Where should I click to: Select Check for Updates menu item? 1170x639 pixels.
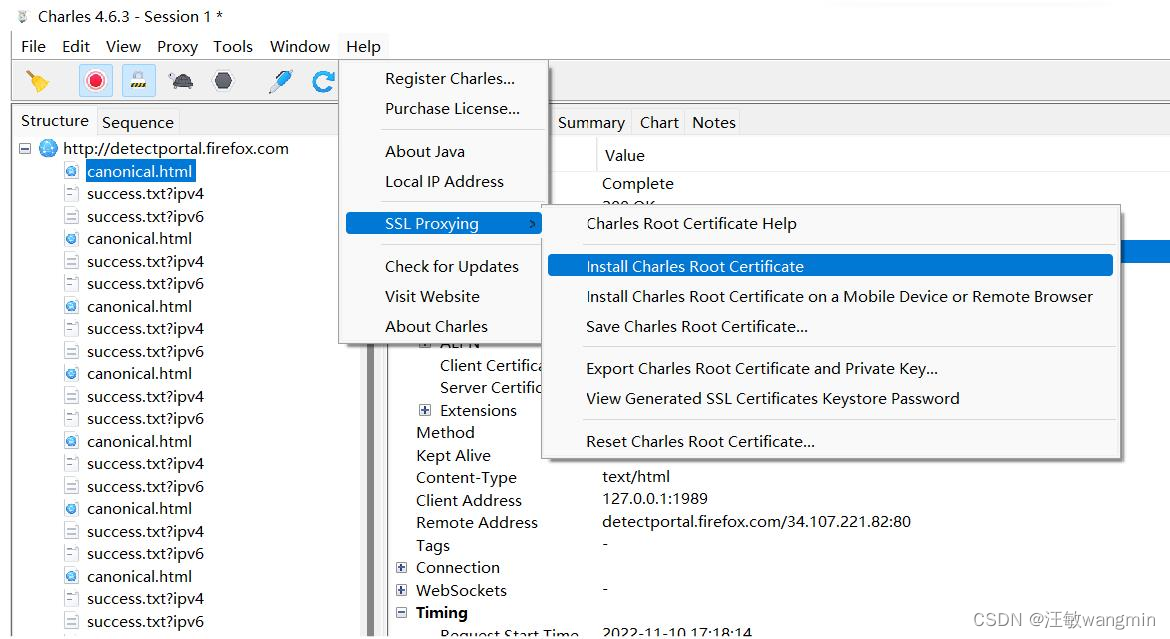451,266
